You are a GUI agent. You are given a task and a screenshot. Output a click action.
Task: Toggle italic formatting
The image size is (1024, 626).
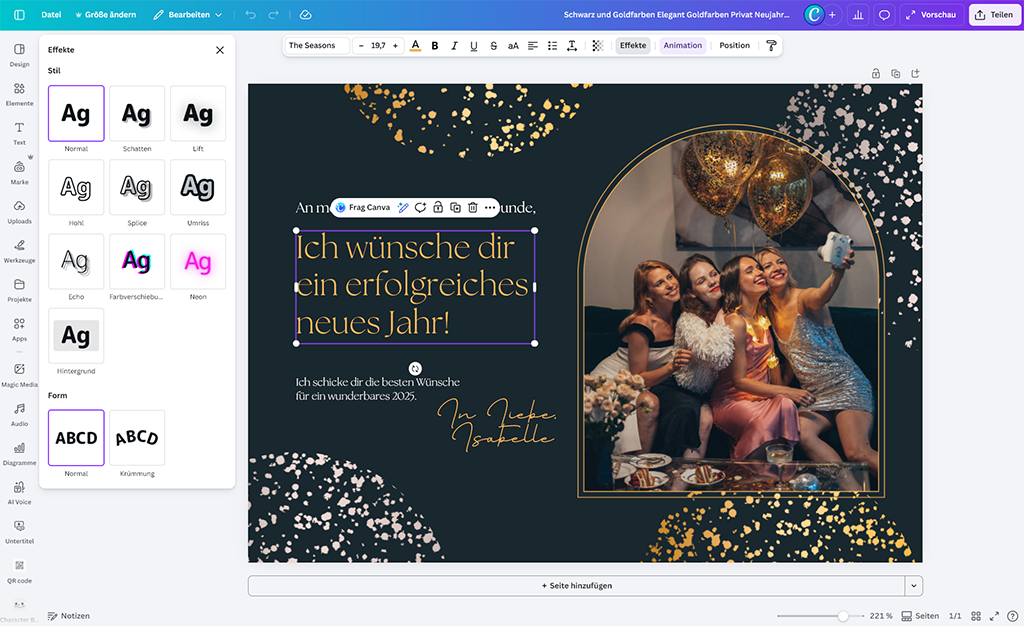pos(455,46)
